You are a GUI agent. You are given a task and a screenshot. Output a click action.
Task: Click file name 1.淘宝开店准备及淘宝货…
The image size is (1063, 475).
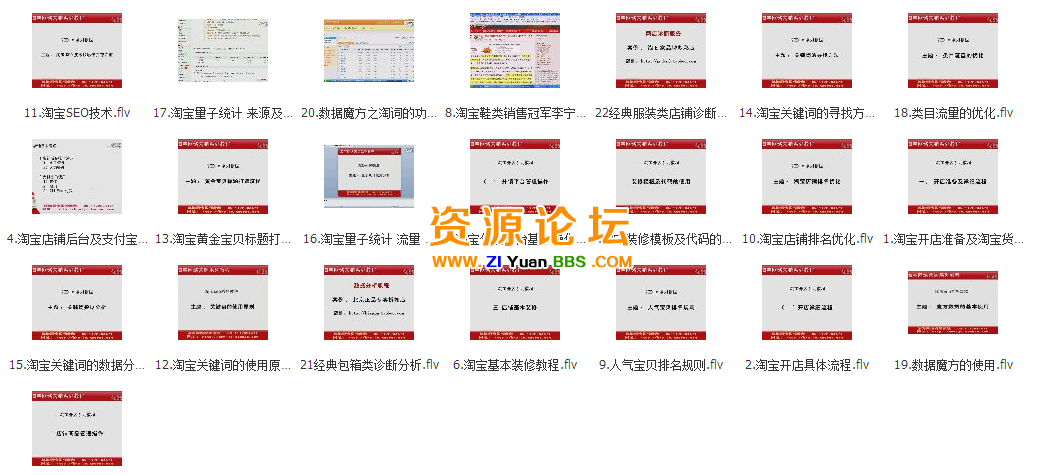pos(953,239)
